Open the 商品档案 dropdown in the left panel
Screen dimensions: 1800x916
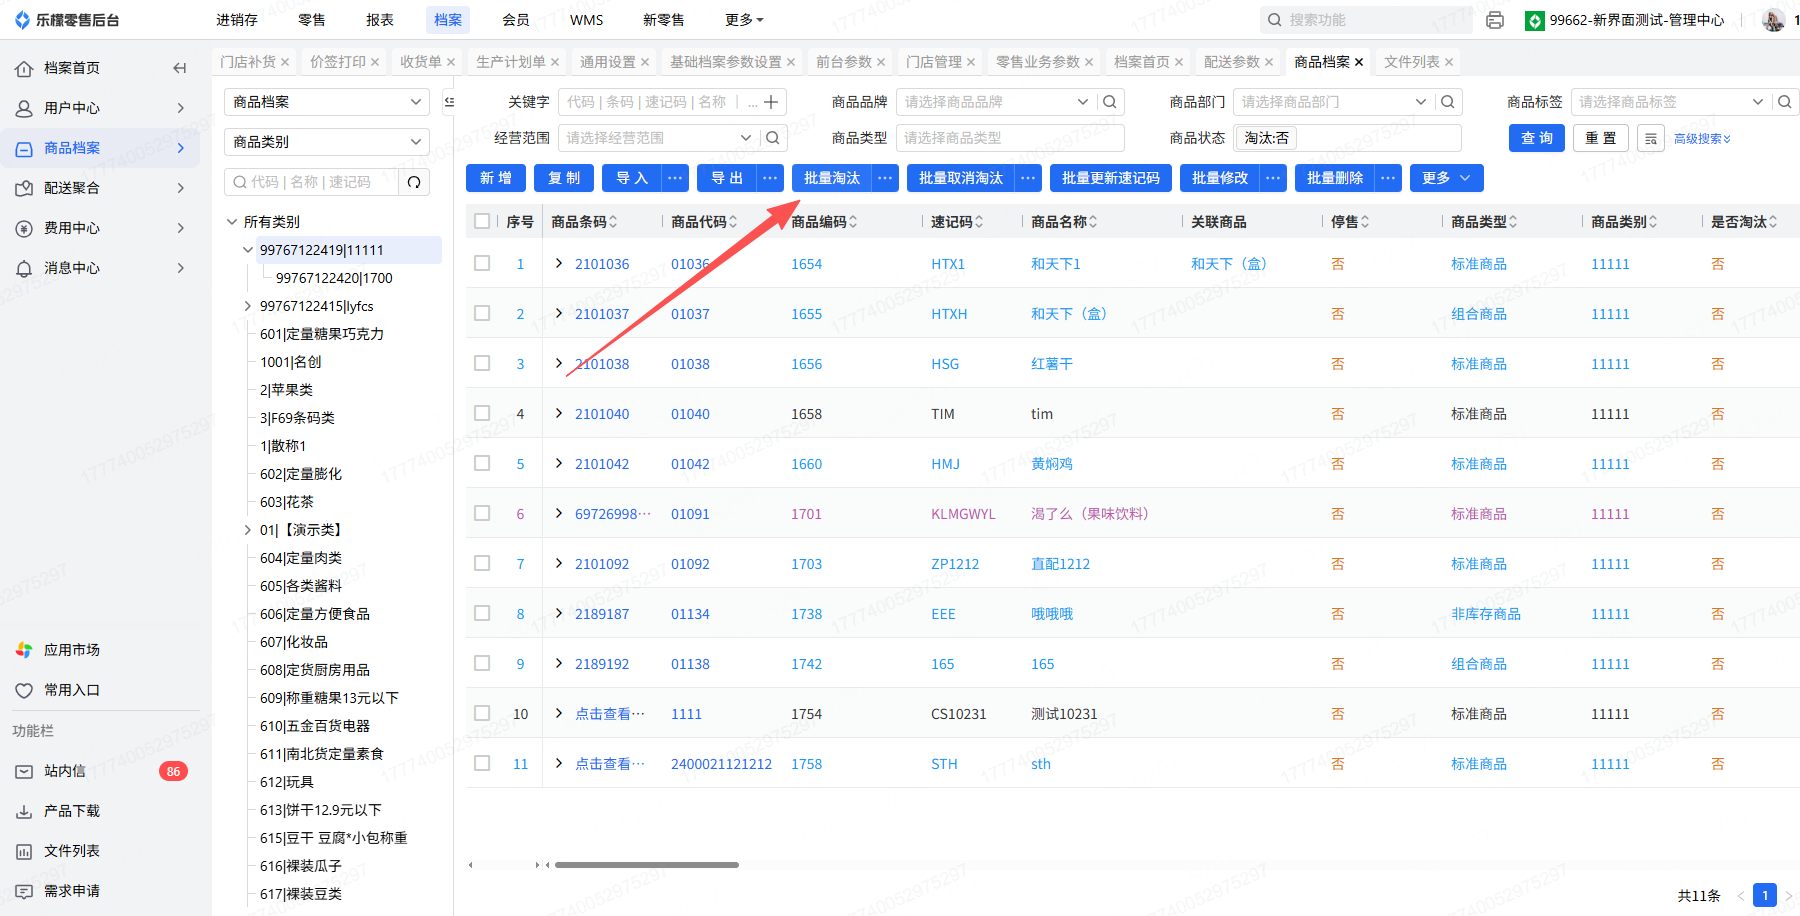pos(327,102)
